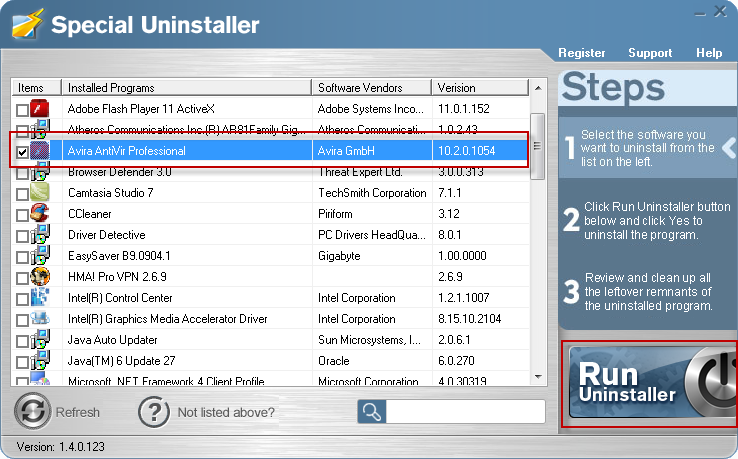Screen dimensions: 738x459
Task: Uncheck the Avira AntiVir Professional checkbox
Action: [x=22, y=152]
